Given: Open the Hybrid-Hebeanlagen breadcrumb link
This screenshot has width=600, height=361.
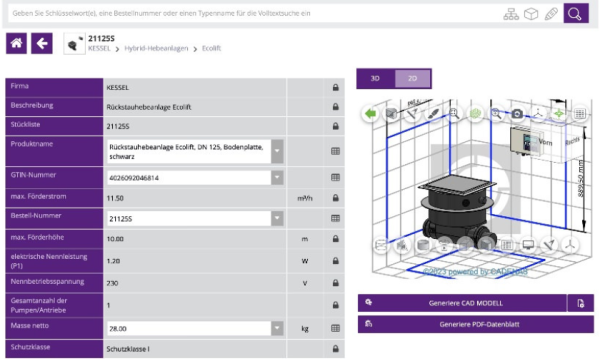Looking at the screenshot, I should (x=156, y=48).
